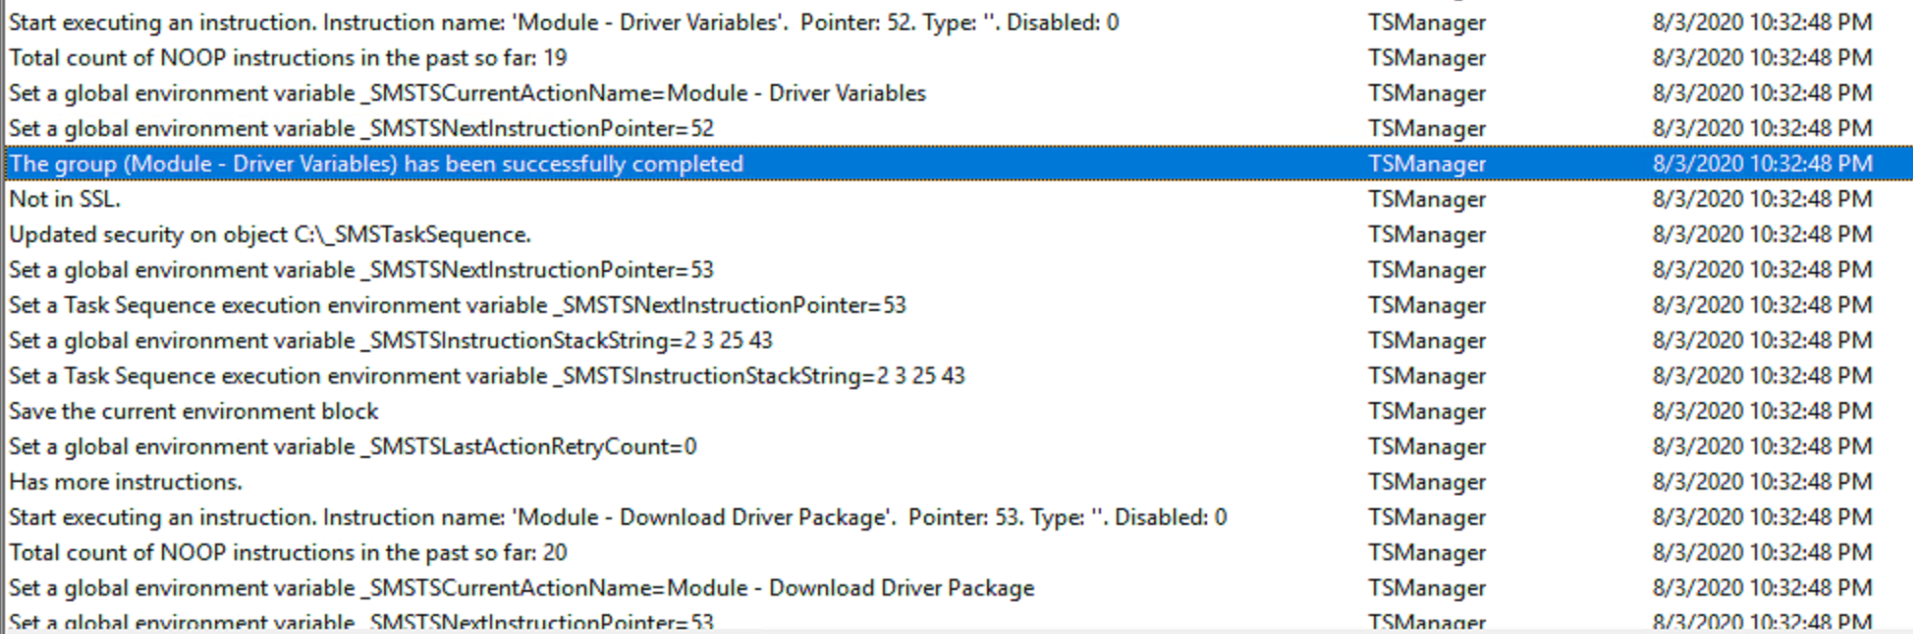The height and width of the screenshot is (634, 1913).
Task: Click the highlighted 'successfully completed' group message
Action: pyautogui.click(x=376, y=164)
